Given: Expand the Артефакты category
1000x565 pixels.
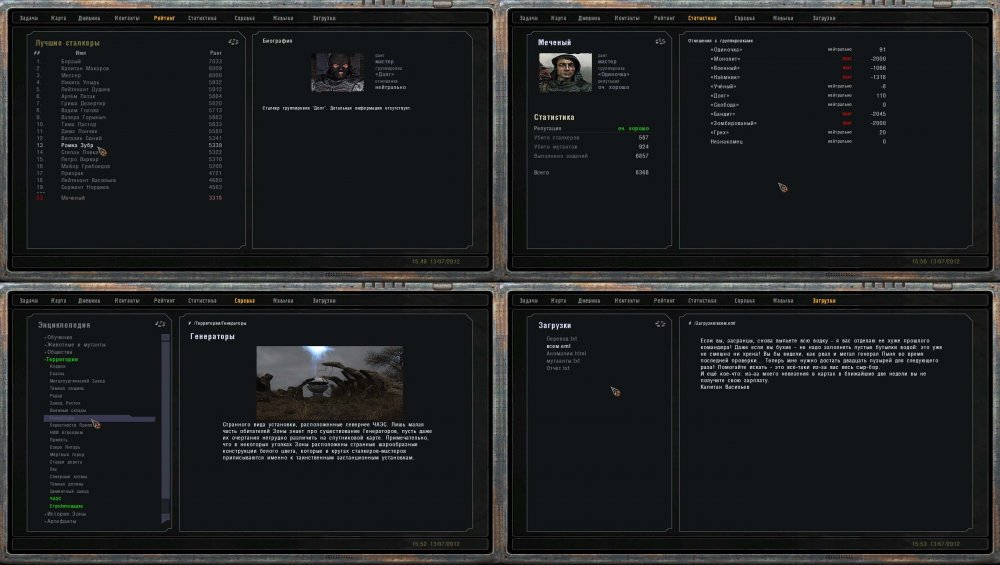Looking at the screenshot, I should [x=61, y=521].
